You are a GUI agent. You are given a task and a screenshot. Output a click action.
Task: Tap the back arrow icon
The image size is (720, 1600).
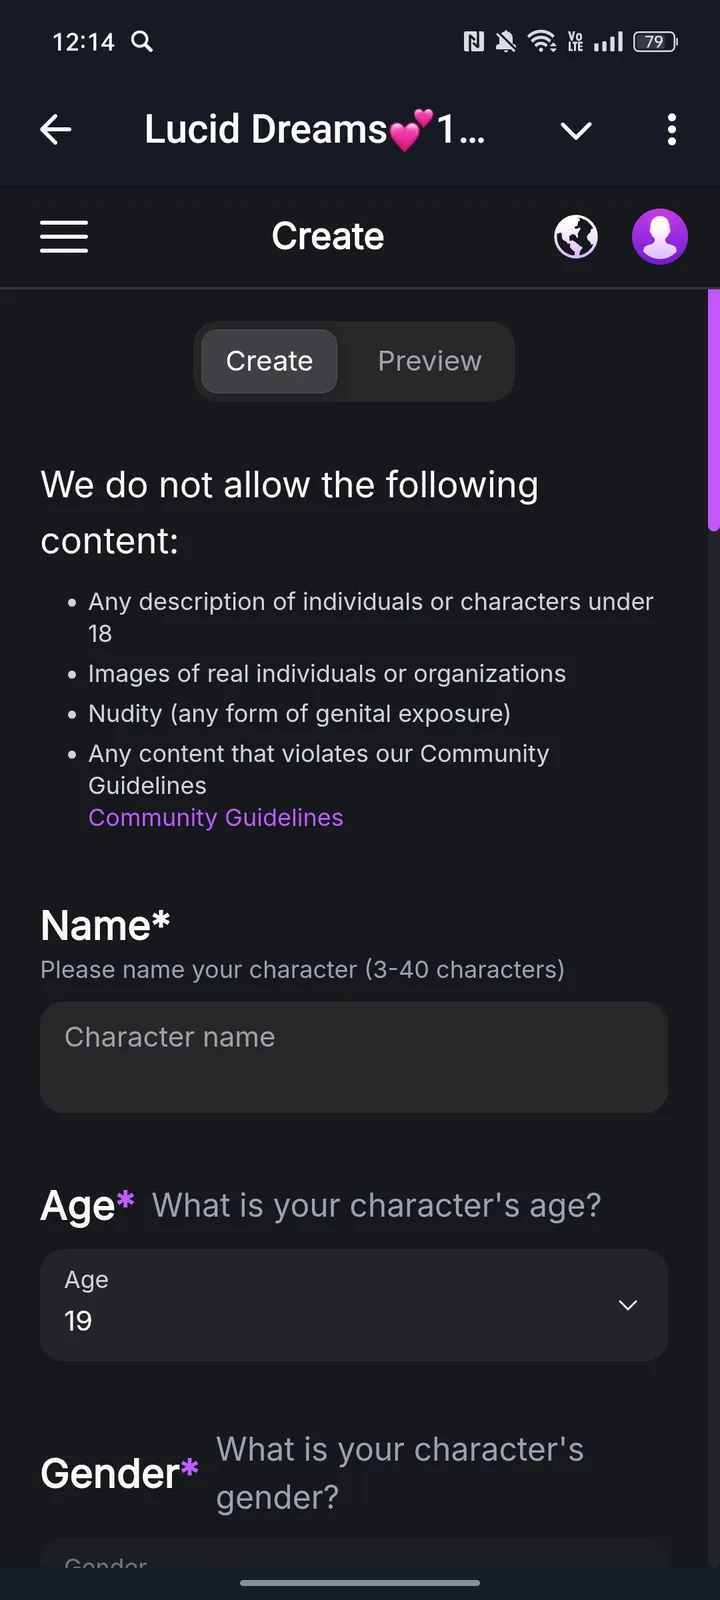pyautogui.click(x=56, y=129)
